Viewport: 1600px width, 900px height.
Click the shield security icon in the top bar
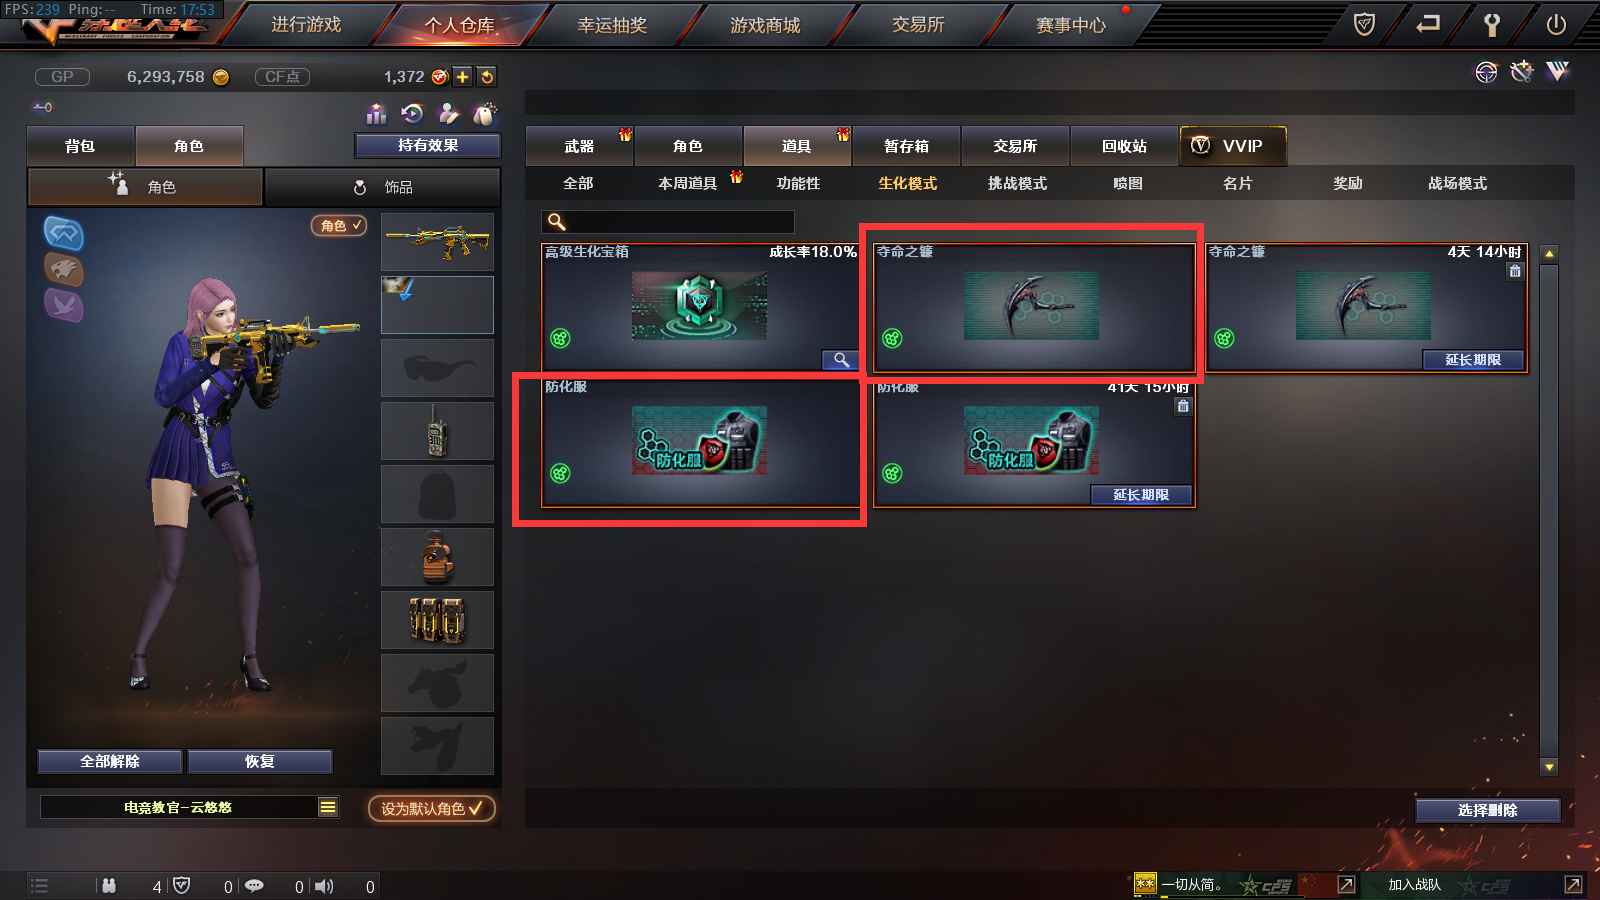(1364, 24)
